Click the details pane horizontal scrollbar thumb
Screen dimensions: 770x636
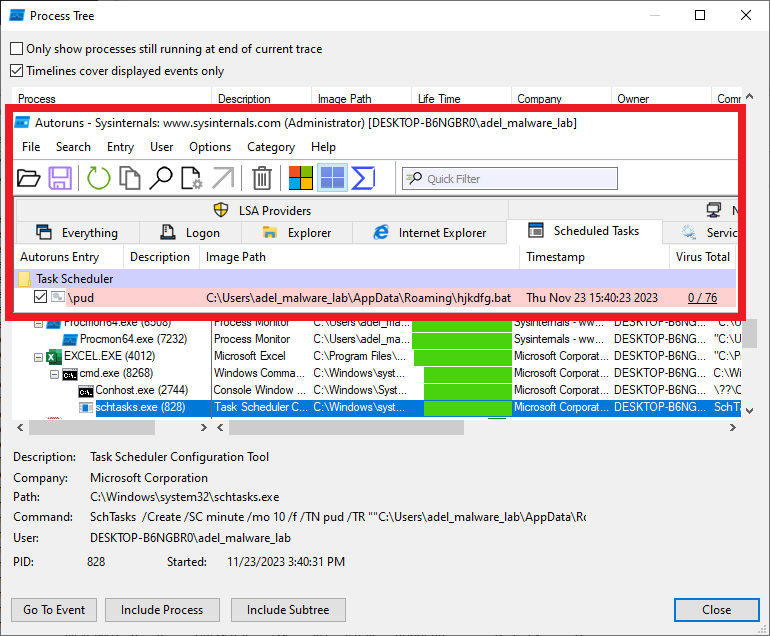[x=346, y=428]
